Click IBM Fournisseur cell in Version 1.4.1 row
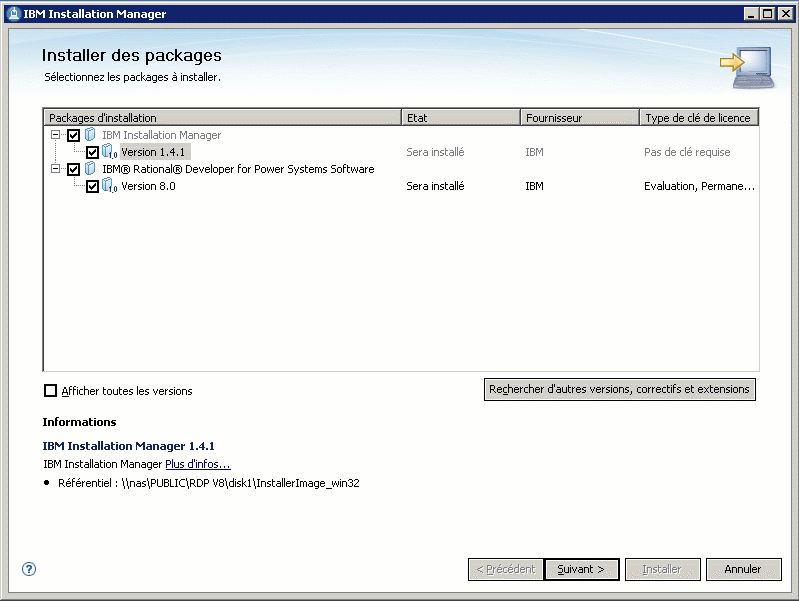Screen dimensions: 799x601 pyautogui.click(x=534, y=152)
